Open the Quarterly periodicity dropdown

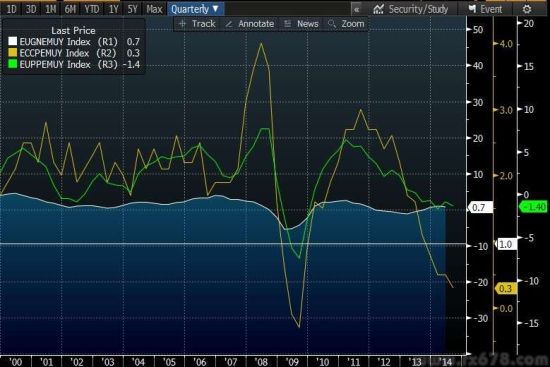tap(195, 9)
